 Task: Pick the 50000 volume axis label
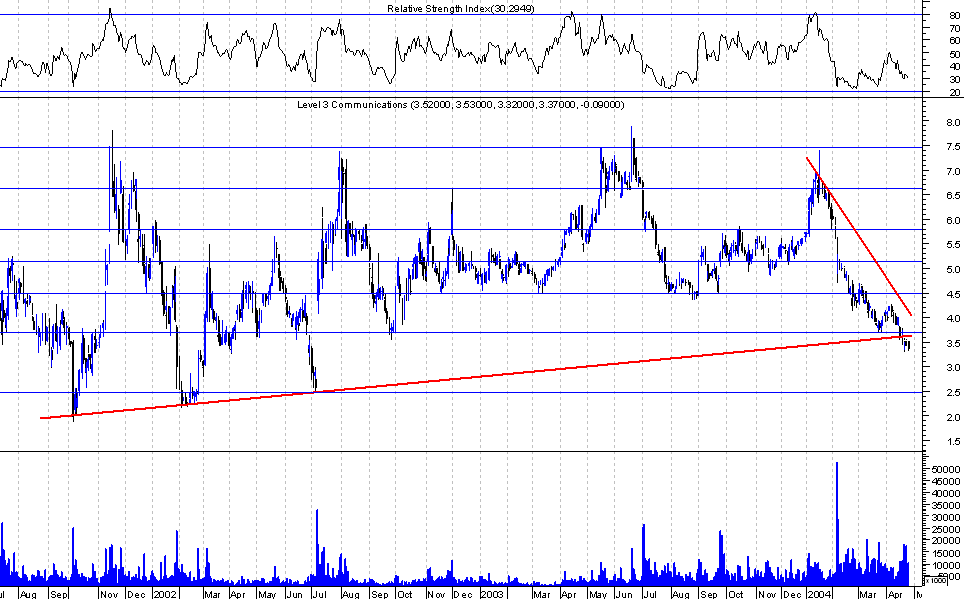tap(947, 469)
